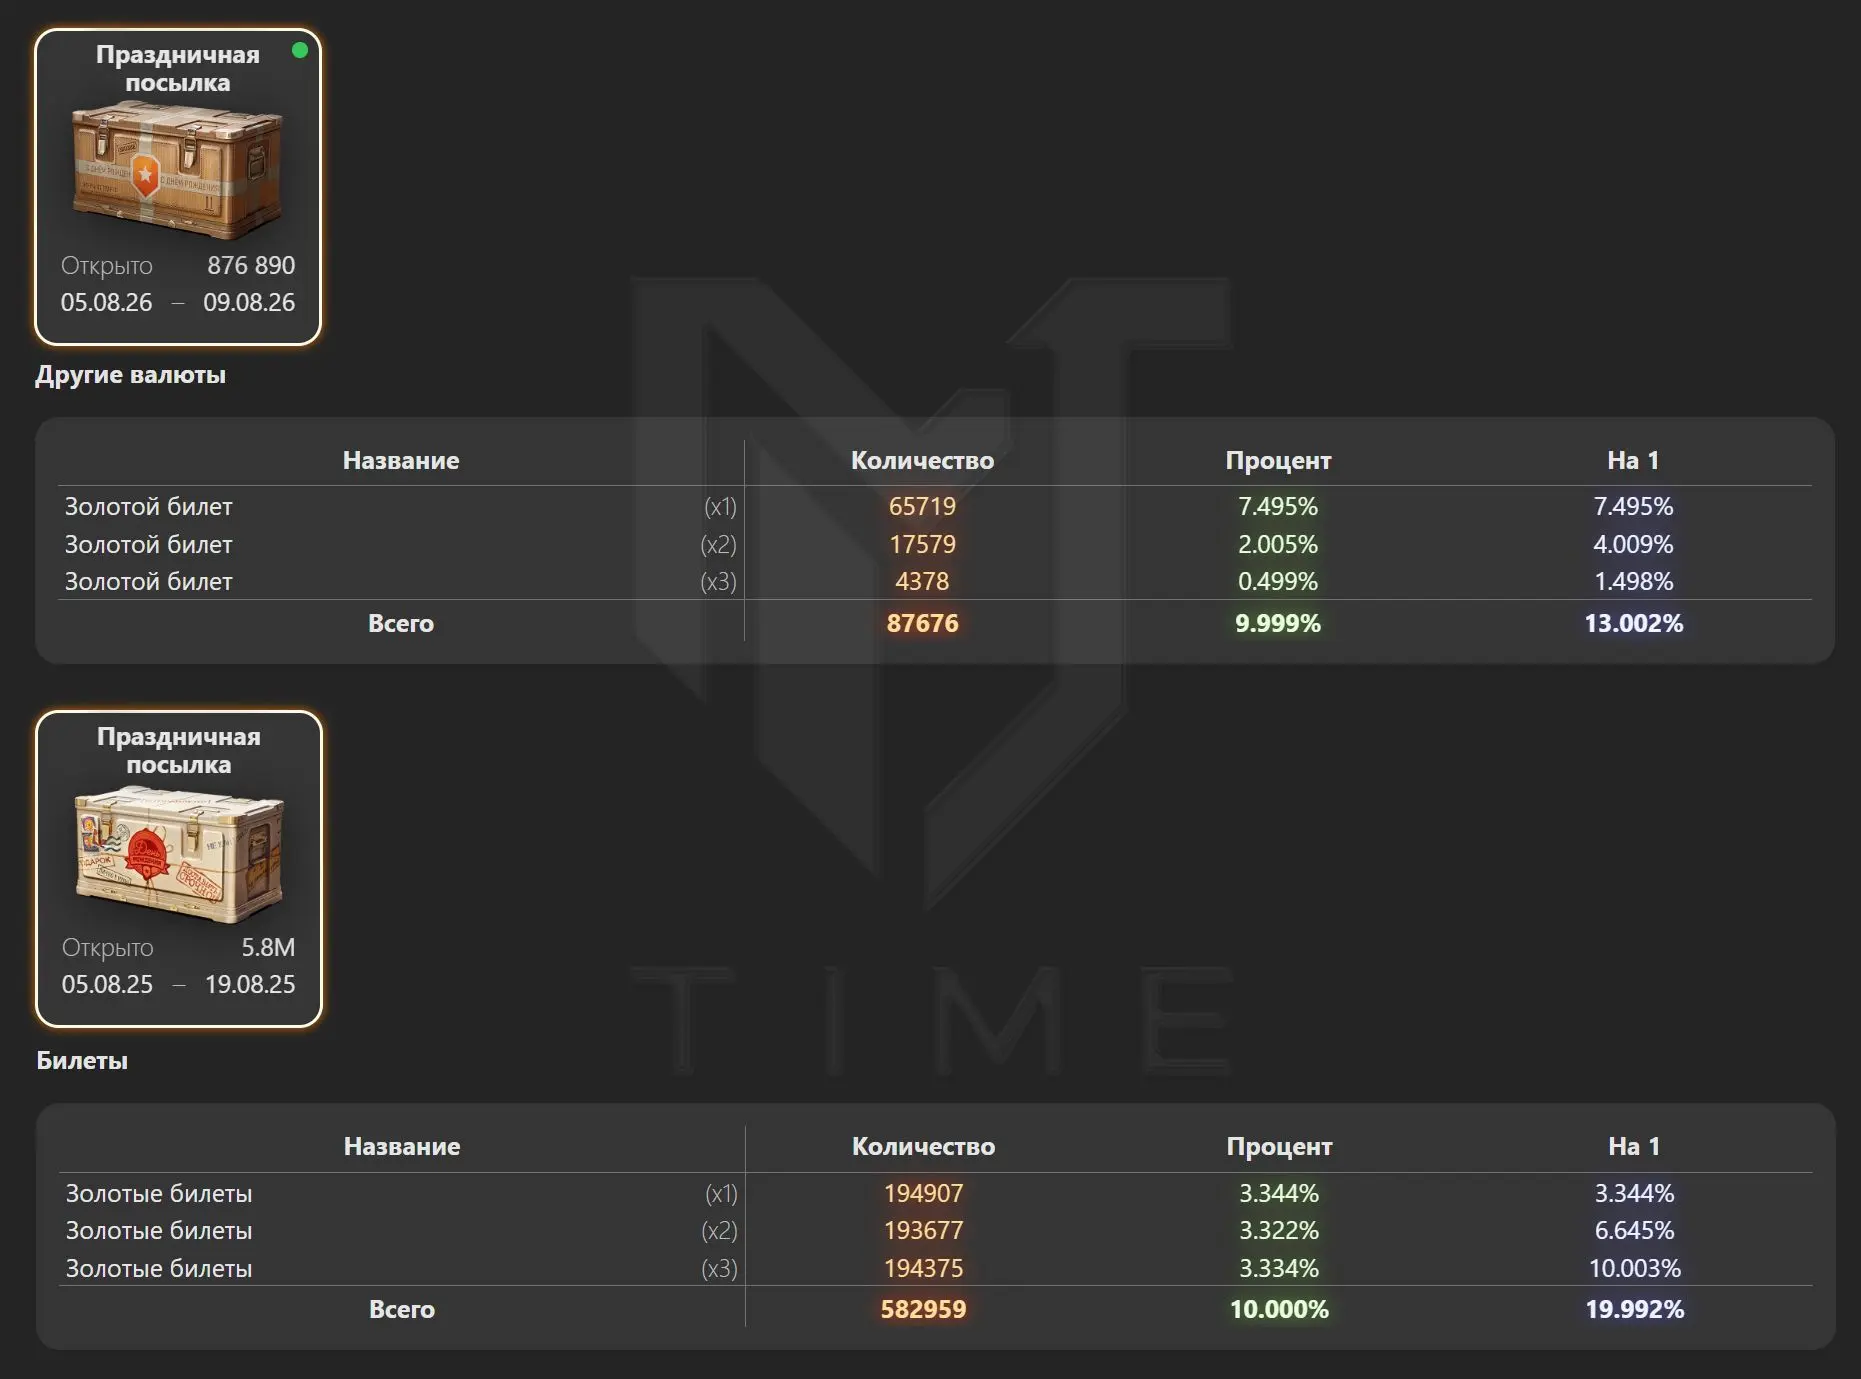
Task: Select the Золотой билет (x1) row
Action: point(935,506)
